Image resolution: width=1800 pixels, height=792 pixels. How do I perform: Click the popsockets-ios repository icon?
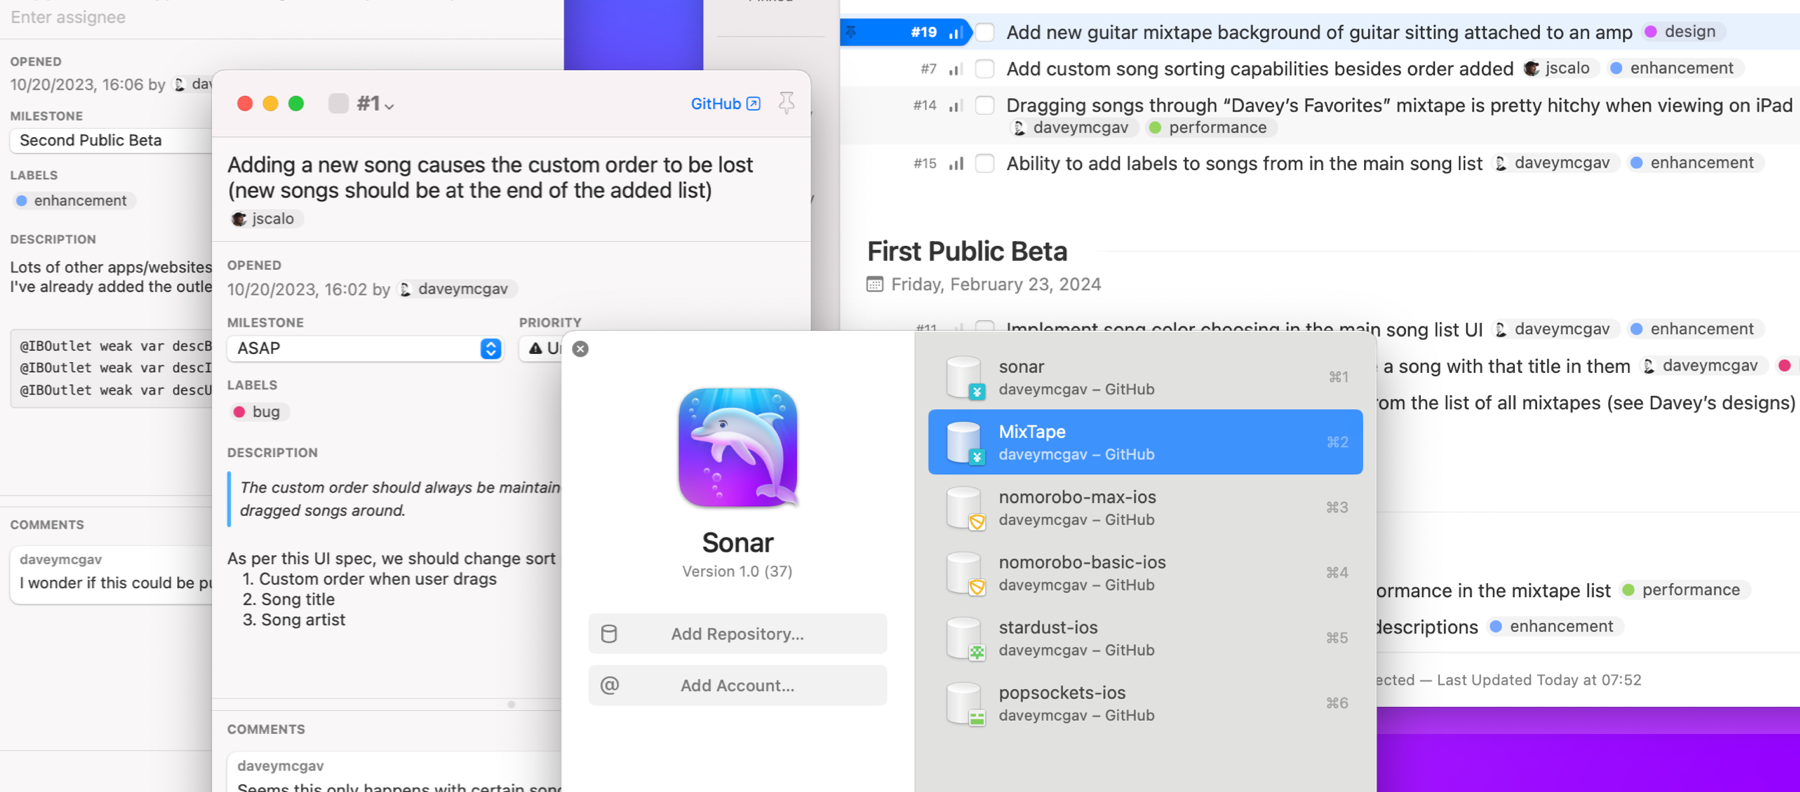pos(965,703)
